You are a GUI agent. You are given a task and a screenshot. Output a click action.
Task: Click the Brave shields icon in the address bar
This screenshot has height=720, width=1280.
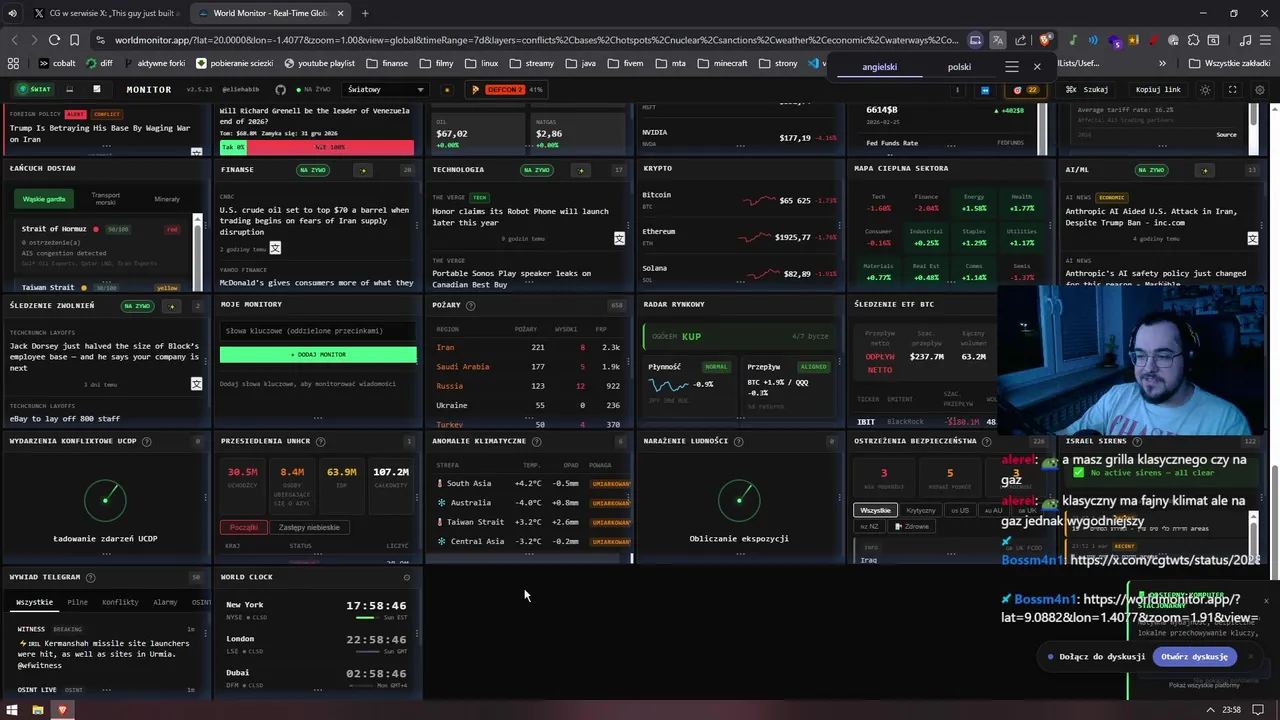click(1045, 40)
